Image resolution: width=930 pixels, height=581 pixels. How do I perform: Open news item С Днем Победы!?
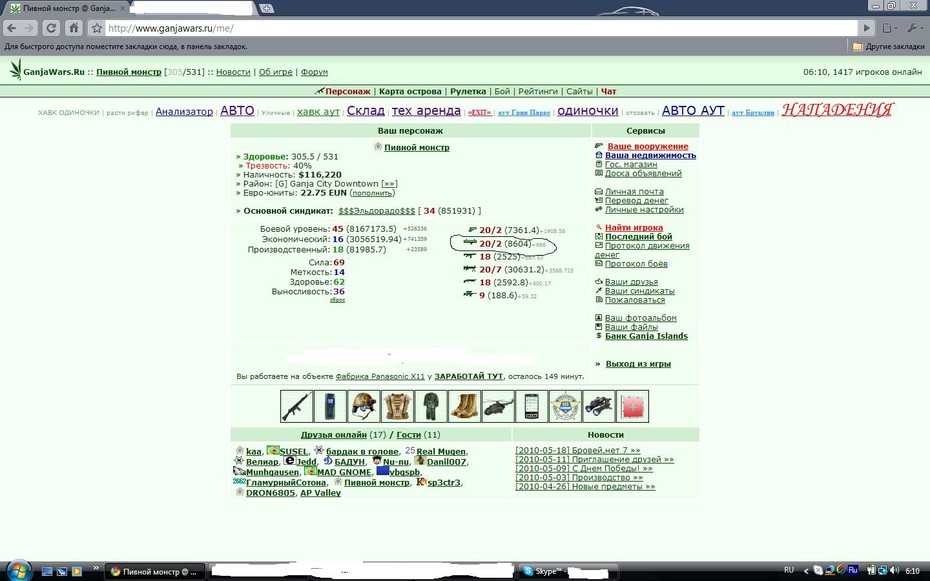point(584,468)
